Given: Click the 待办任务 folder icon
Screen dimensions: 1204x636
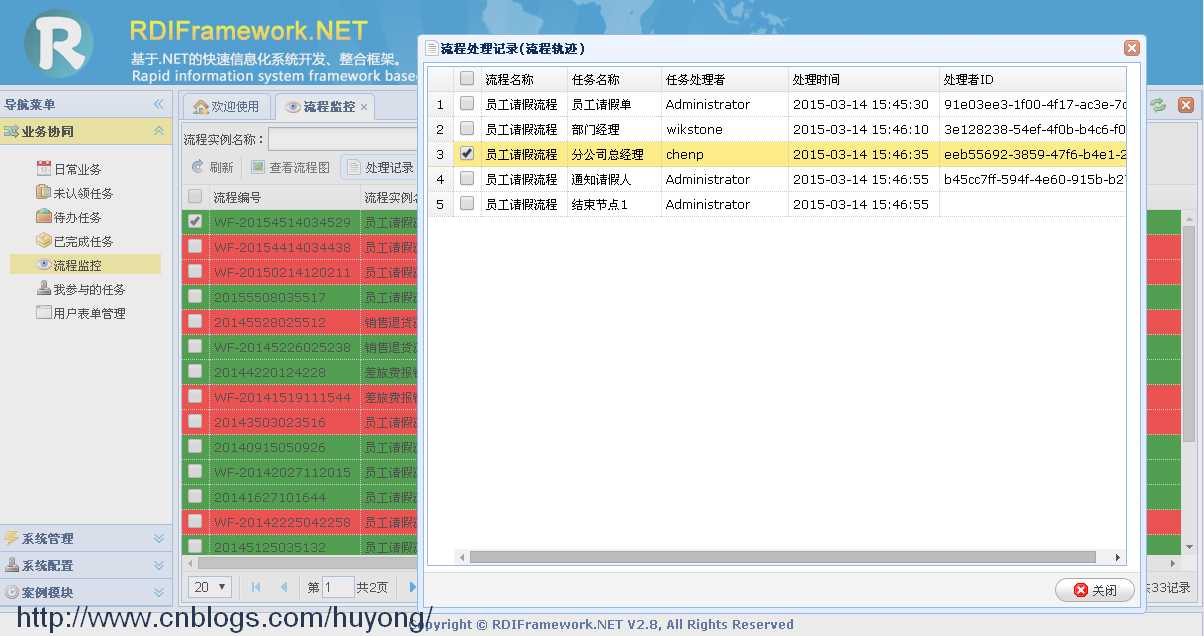Looking at the screenshot, I should [44, 217].
